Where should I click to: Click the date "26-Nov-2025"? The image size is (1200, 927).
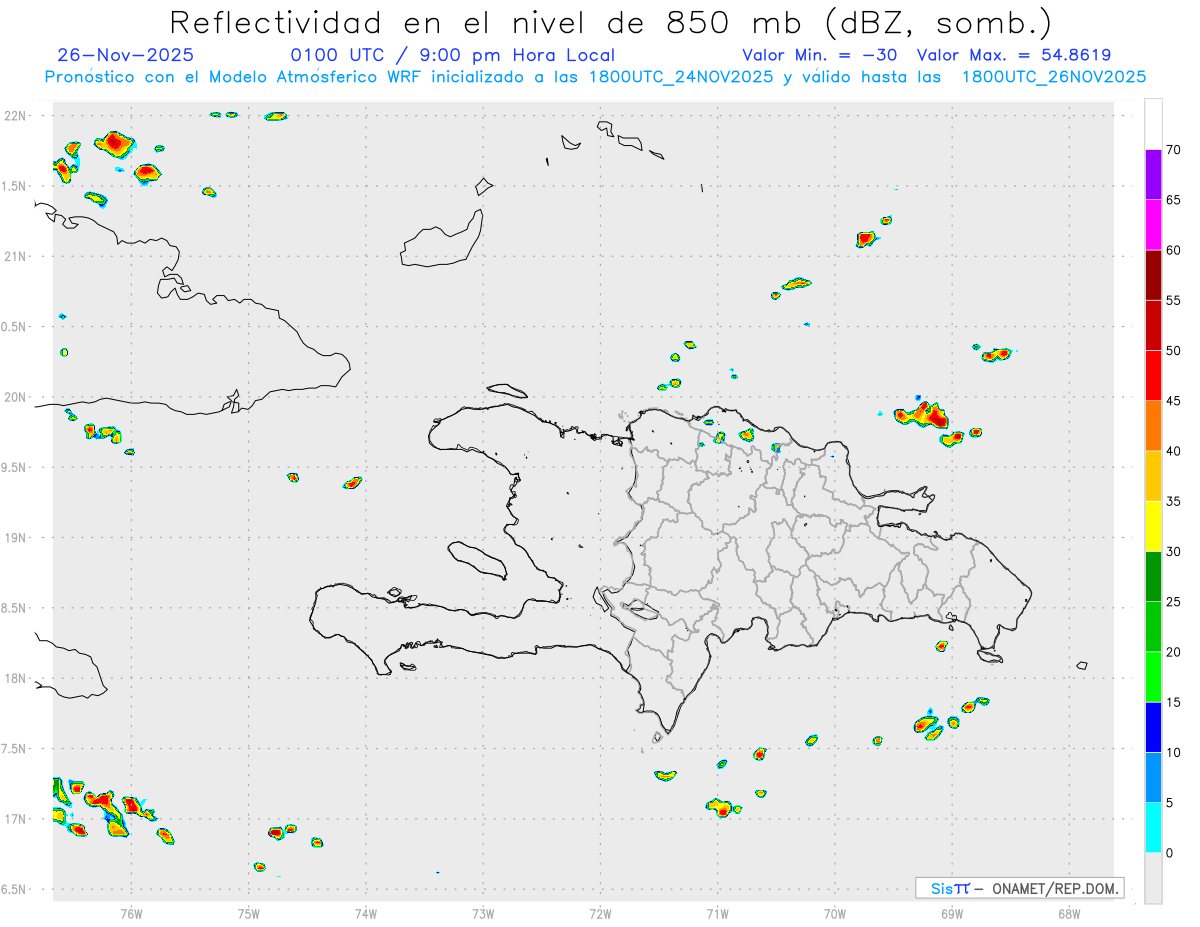click(x=126, y=55)
